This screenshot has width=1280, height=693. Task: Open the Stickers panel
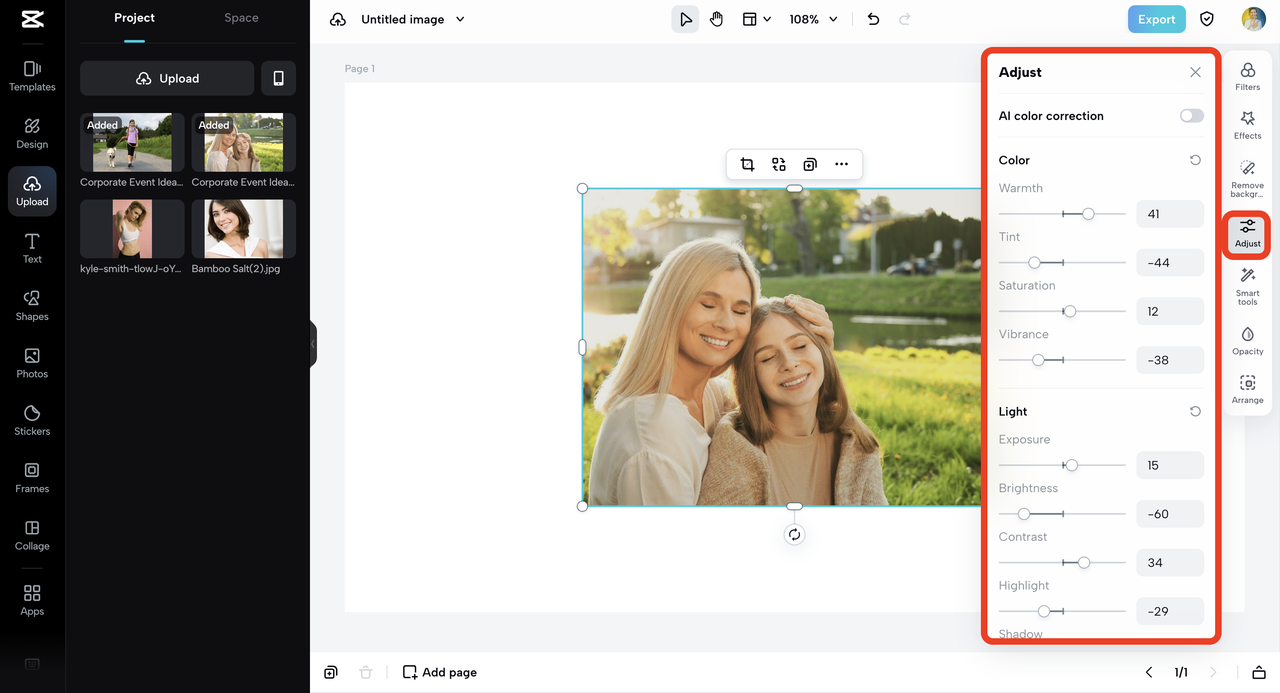coord(32,421)
